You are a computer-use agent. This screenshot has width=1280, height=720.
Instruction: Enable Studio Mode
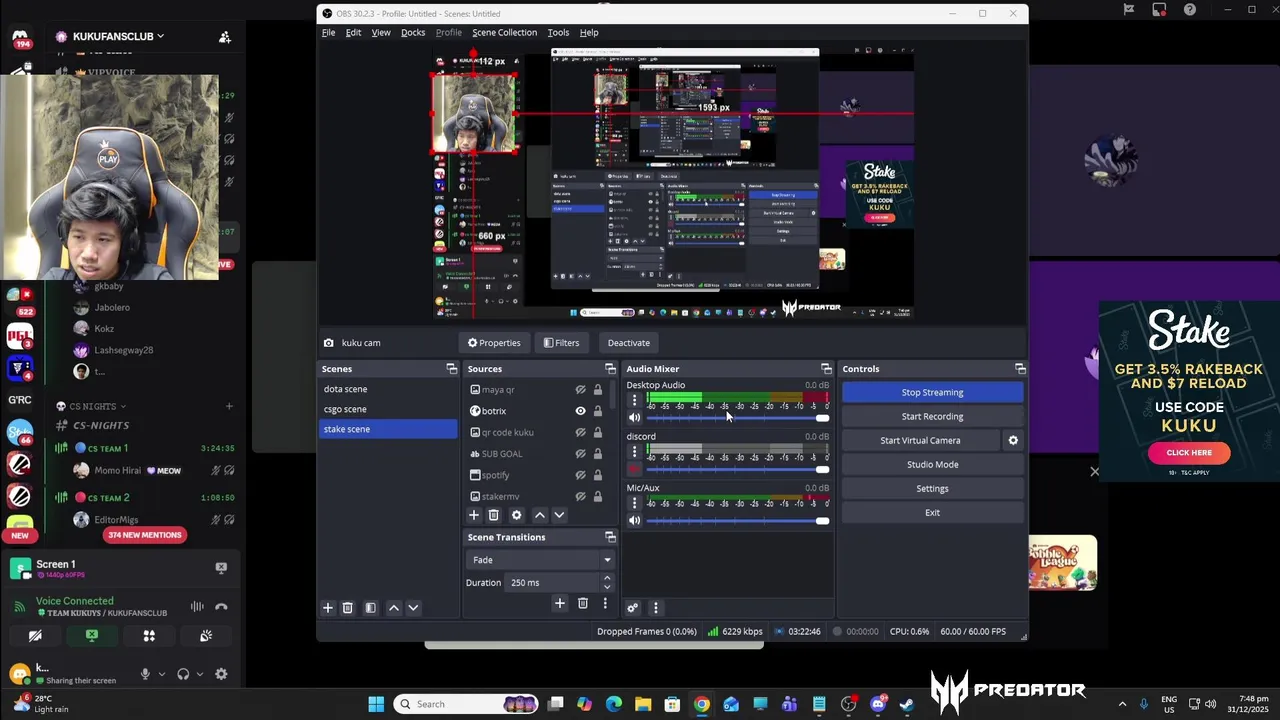pos(932,465)
